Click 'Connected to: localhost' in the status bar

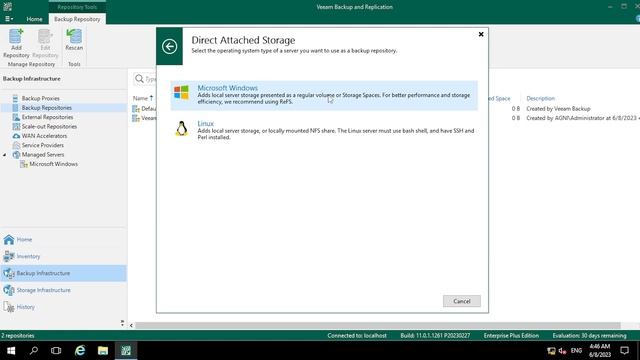357,336
